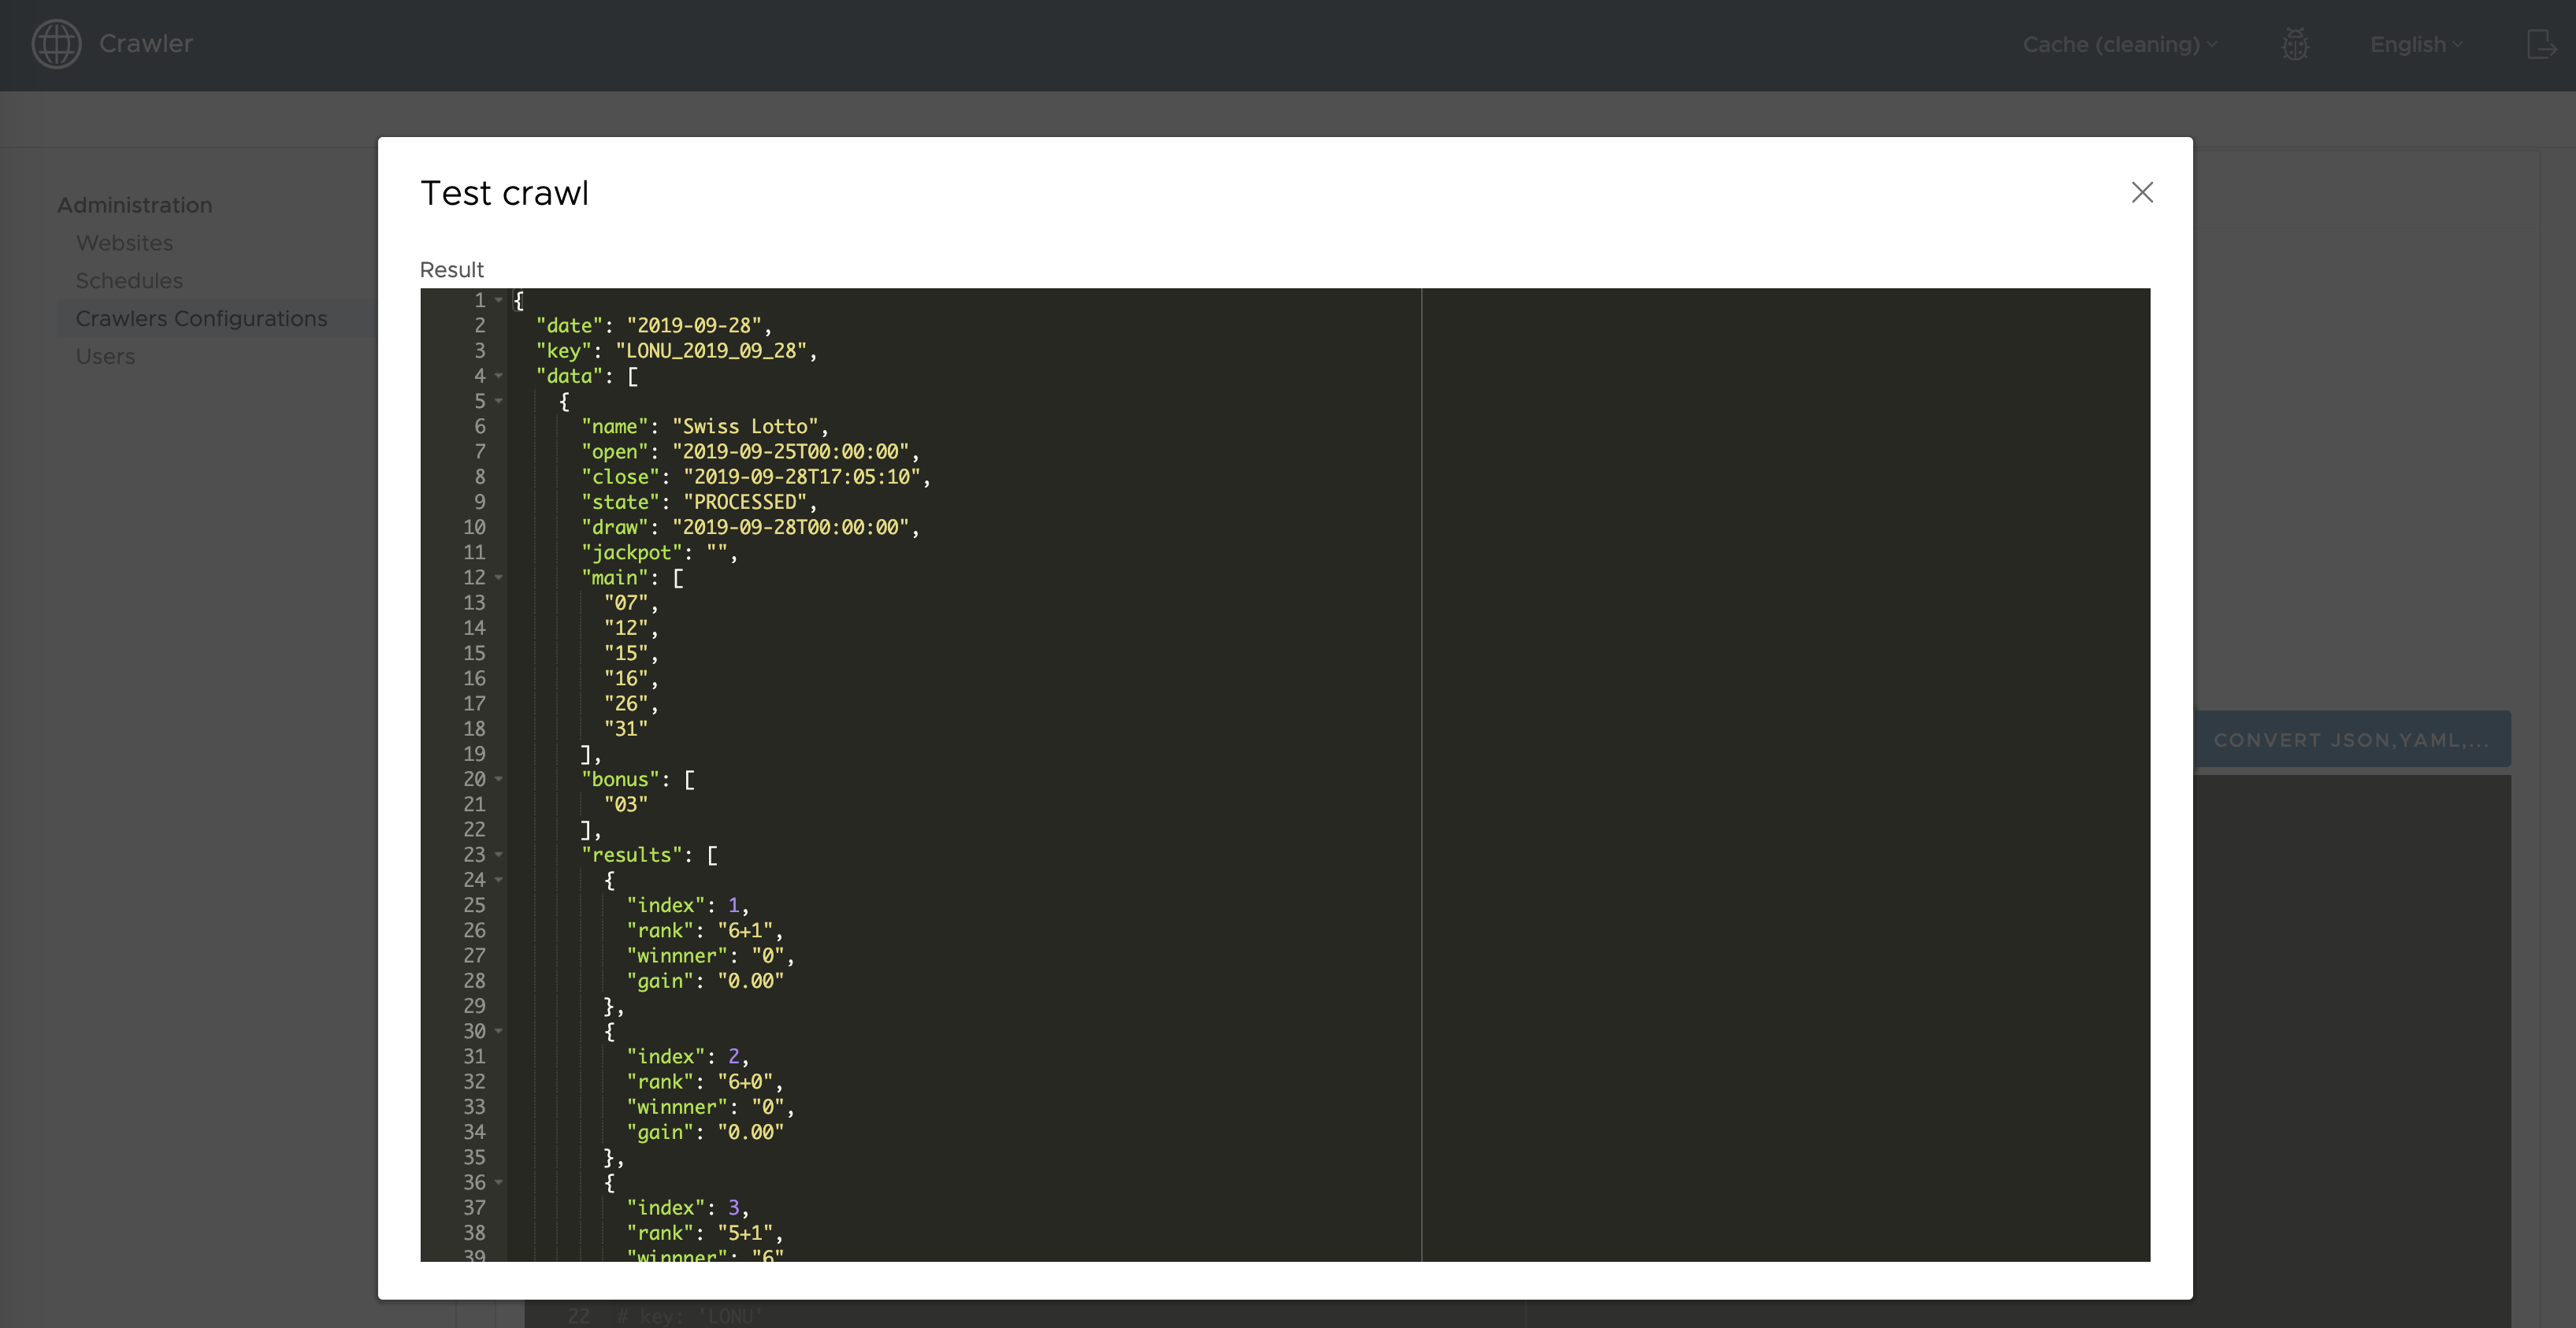Viewport: 2576px width, 1328px height.
Task: Fold the first result object at line 24
Action: tap(498, 880)
